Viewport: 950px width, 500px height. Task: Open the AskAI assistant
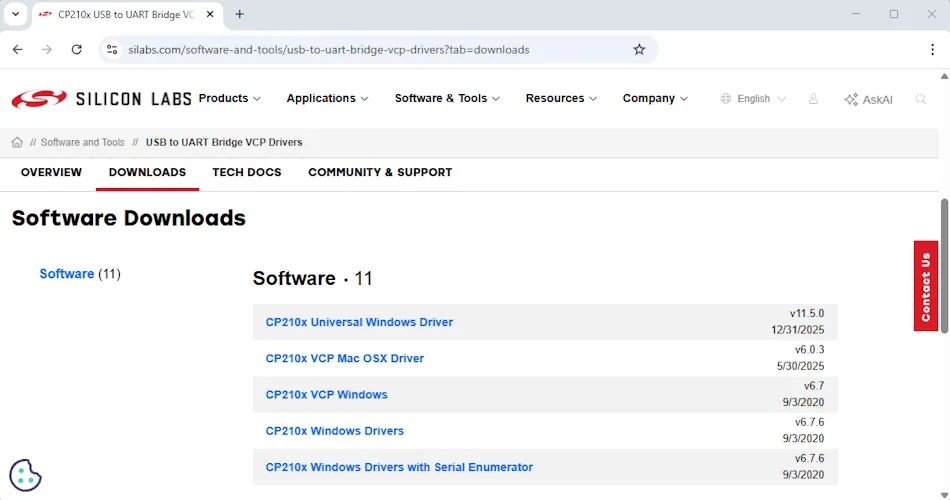click(x=868, y=99)
